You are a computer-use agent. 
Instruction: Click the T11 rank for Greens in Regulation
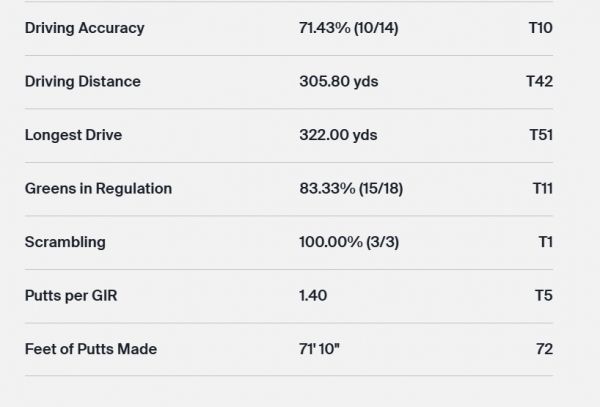point(541,188)
